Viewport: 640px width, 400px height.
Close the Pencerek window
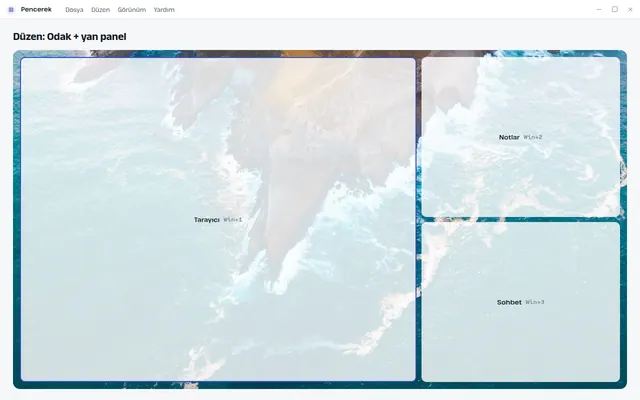(630, 9)
